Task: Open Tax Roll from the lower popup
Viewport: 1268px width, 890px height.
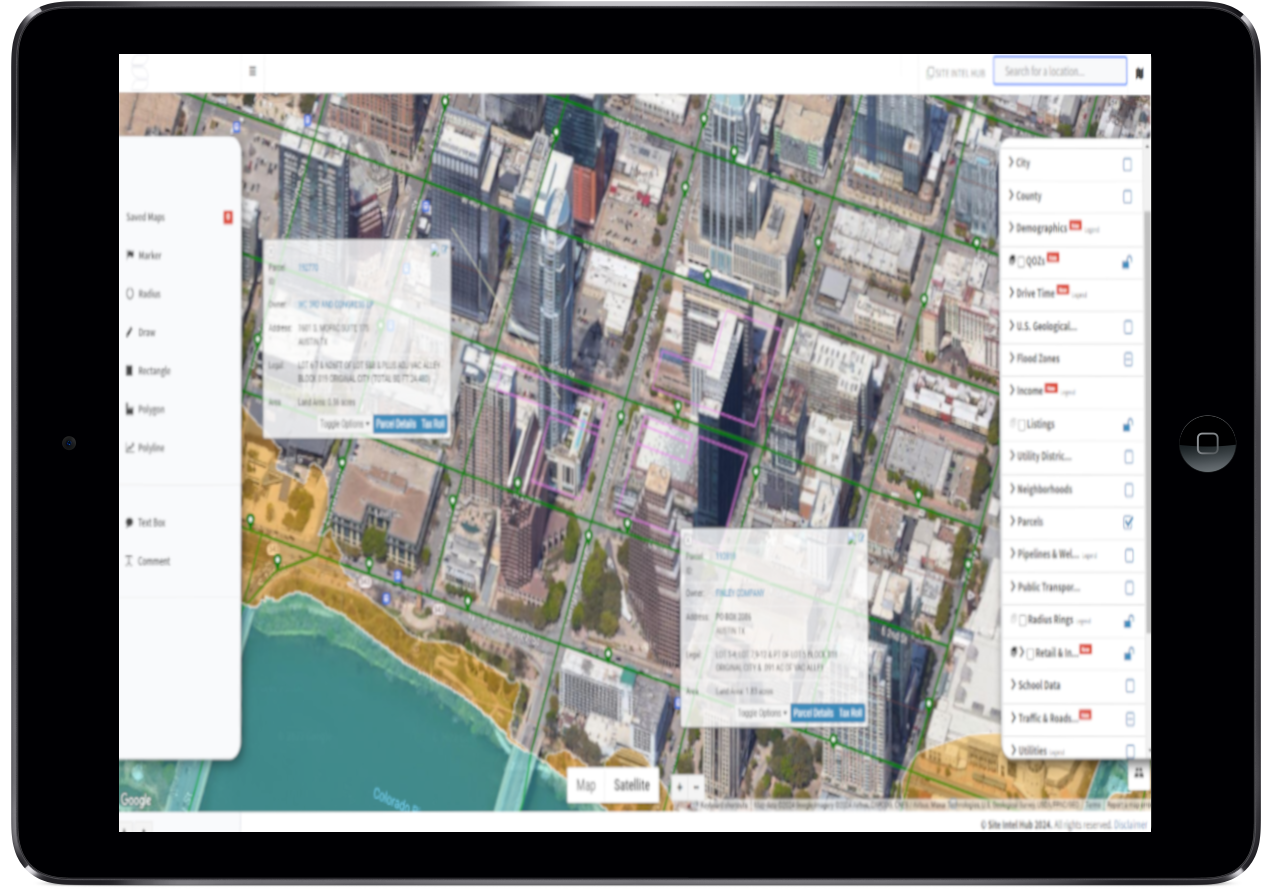Action: point(851,713)
